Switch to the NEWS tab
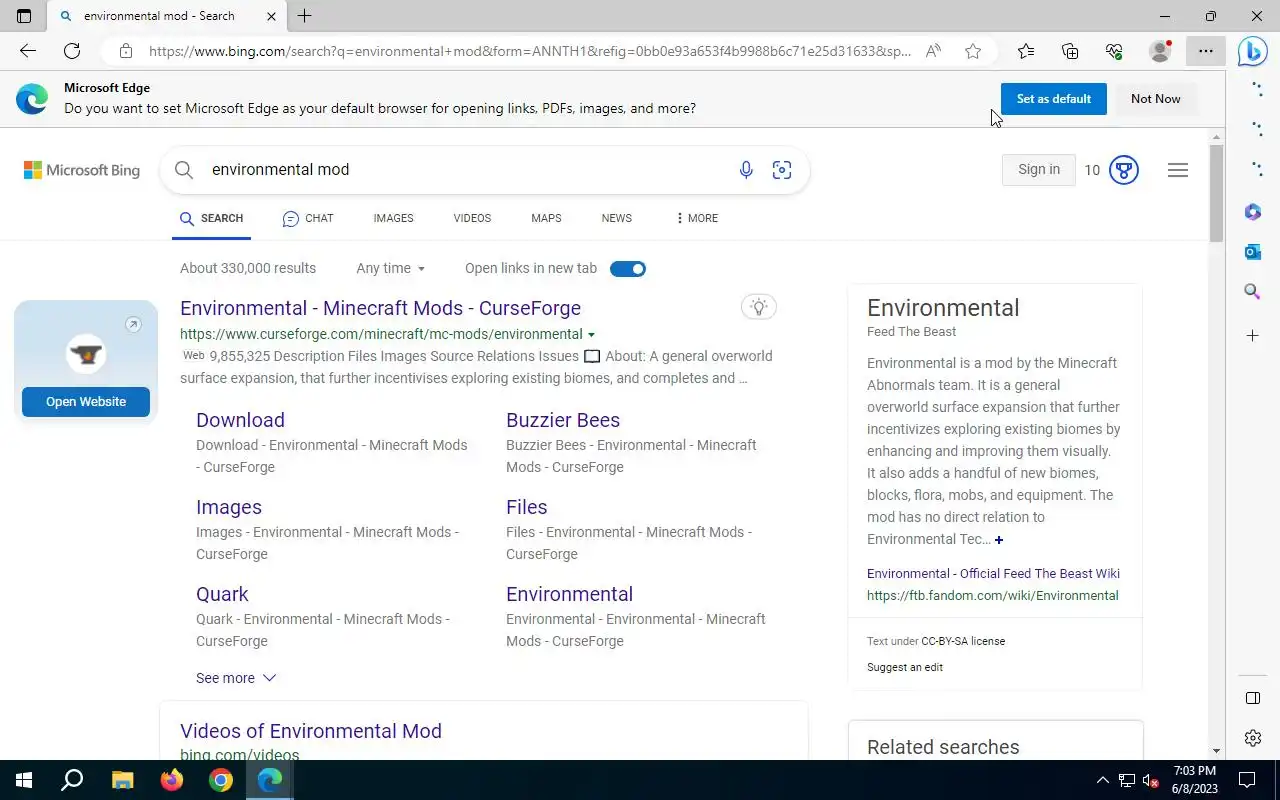 (x=616, y=218)
